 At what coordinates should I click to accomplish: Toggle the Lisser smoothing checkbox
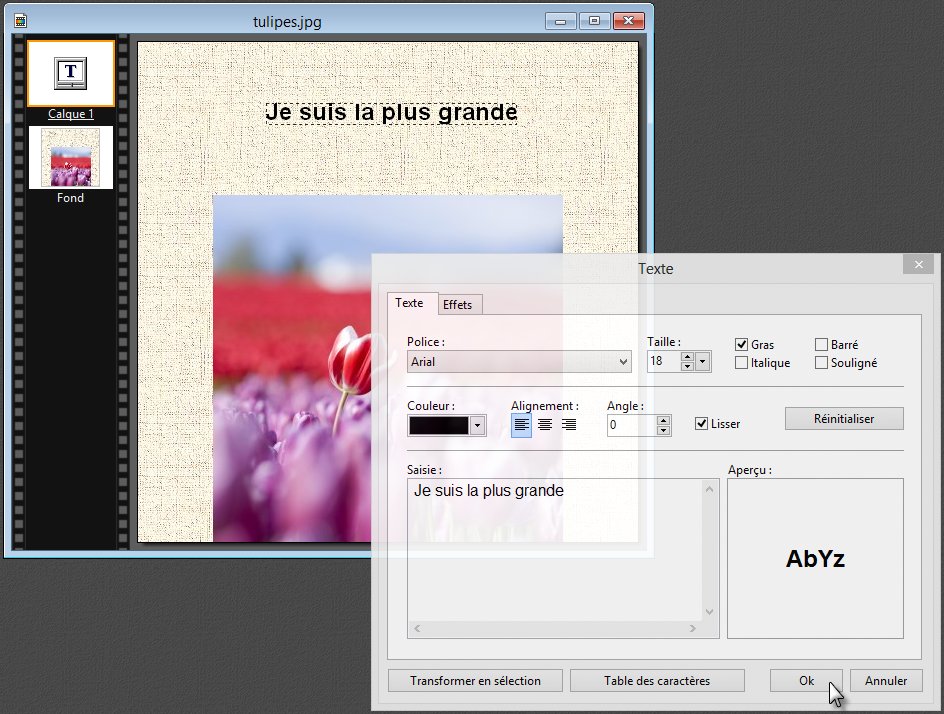click(702, 424)
